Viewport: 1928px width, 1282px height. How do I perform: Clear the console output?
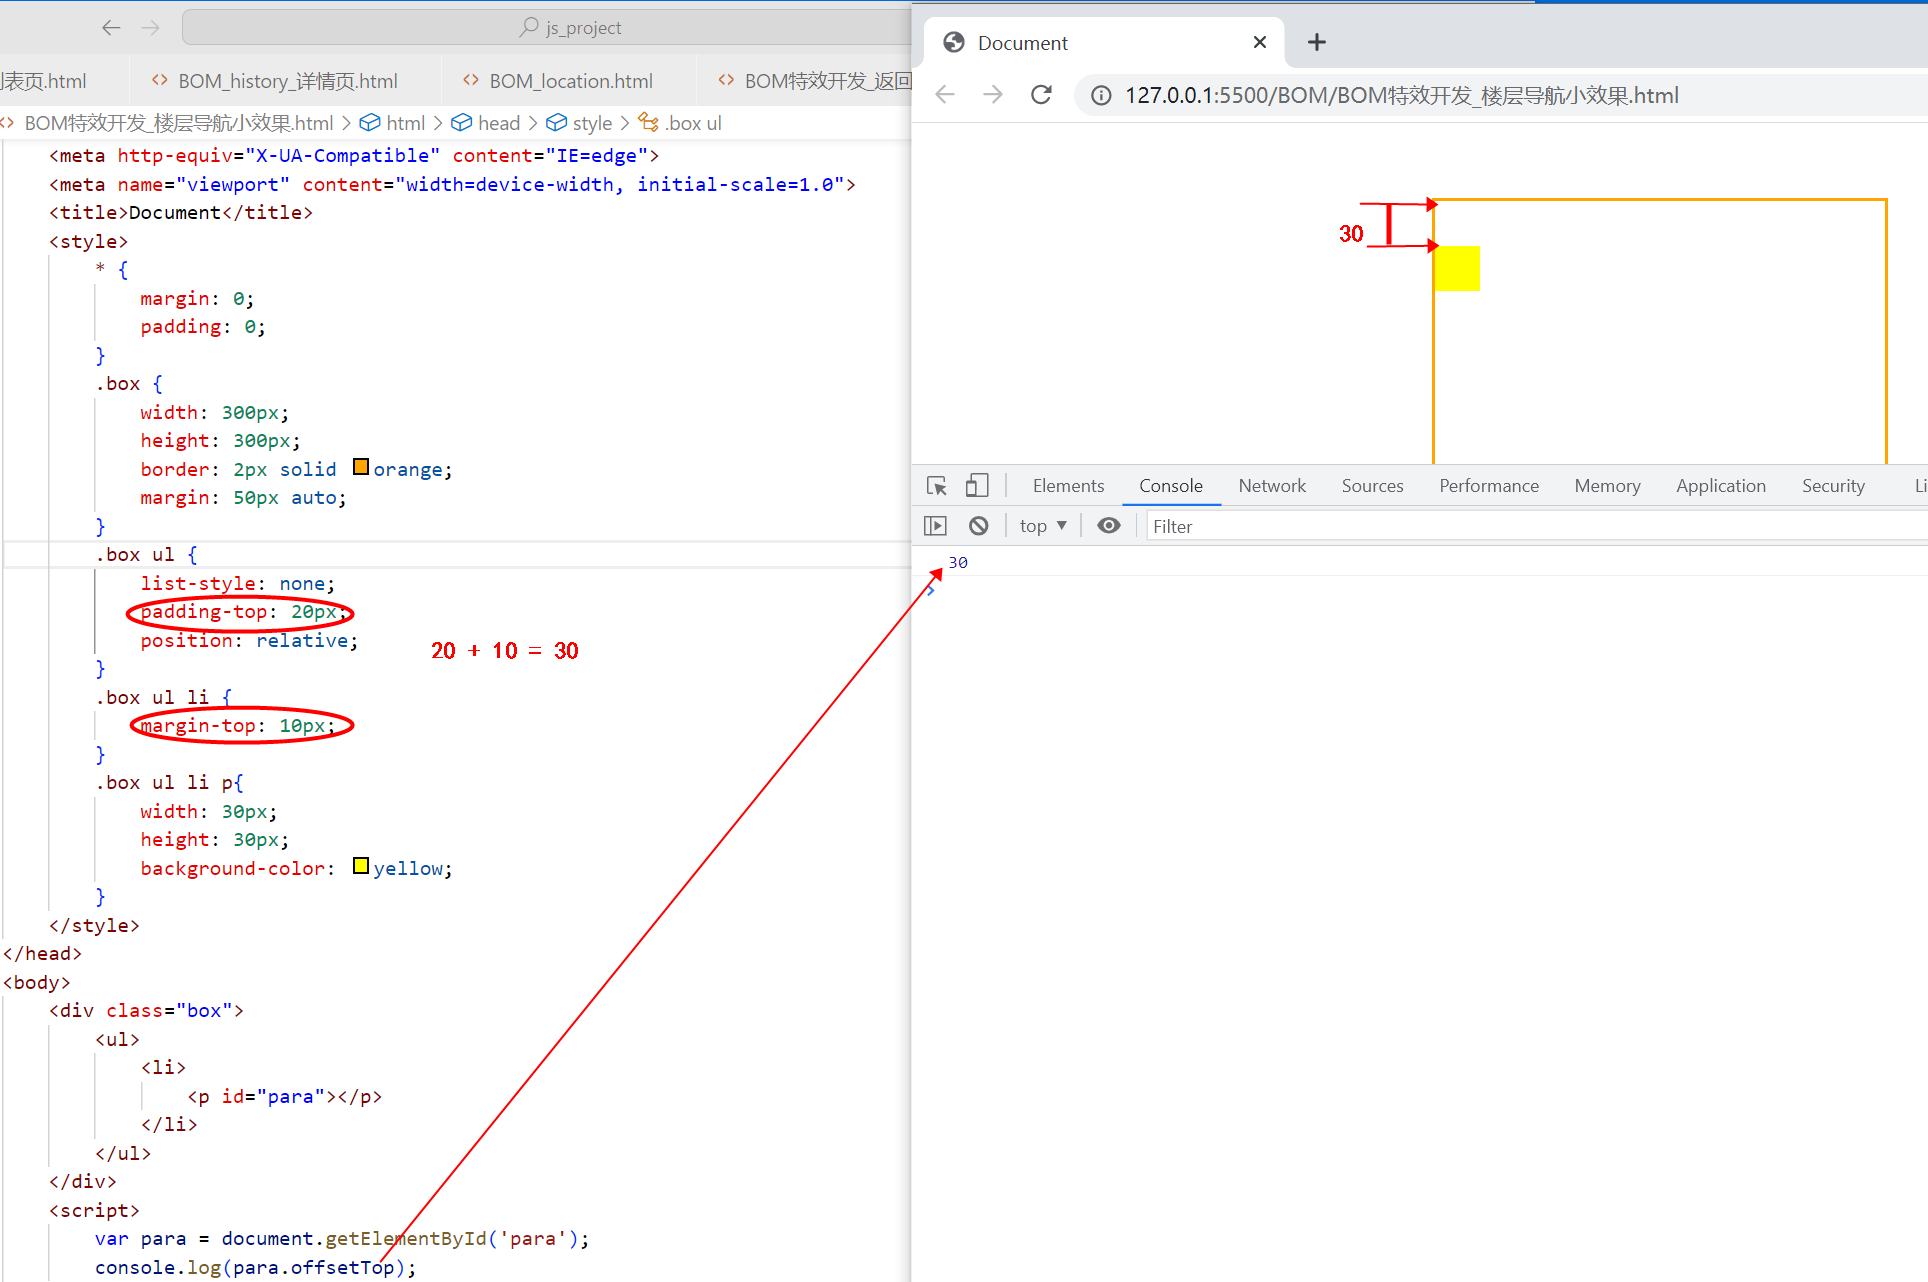click(979, 526)
